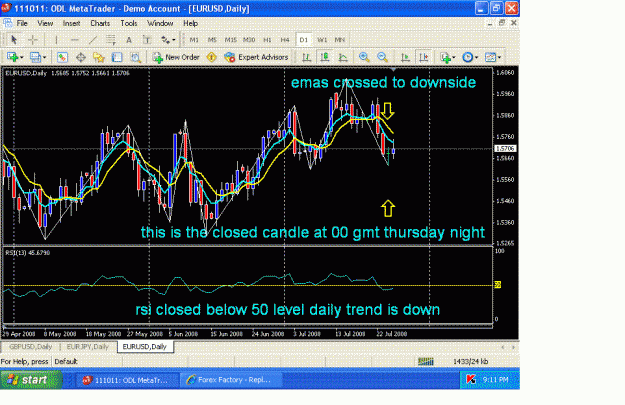Zoom out of the chart
Image resolution: width=625 pixels, height=405 pixels.
point(382,57)
